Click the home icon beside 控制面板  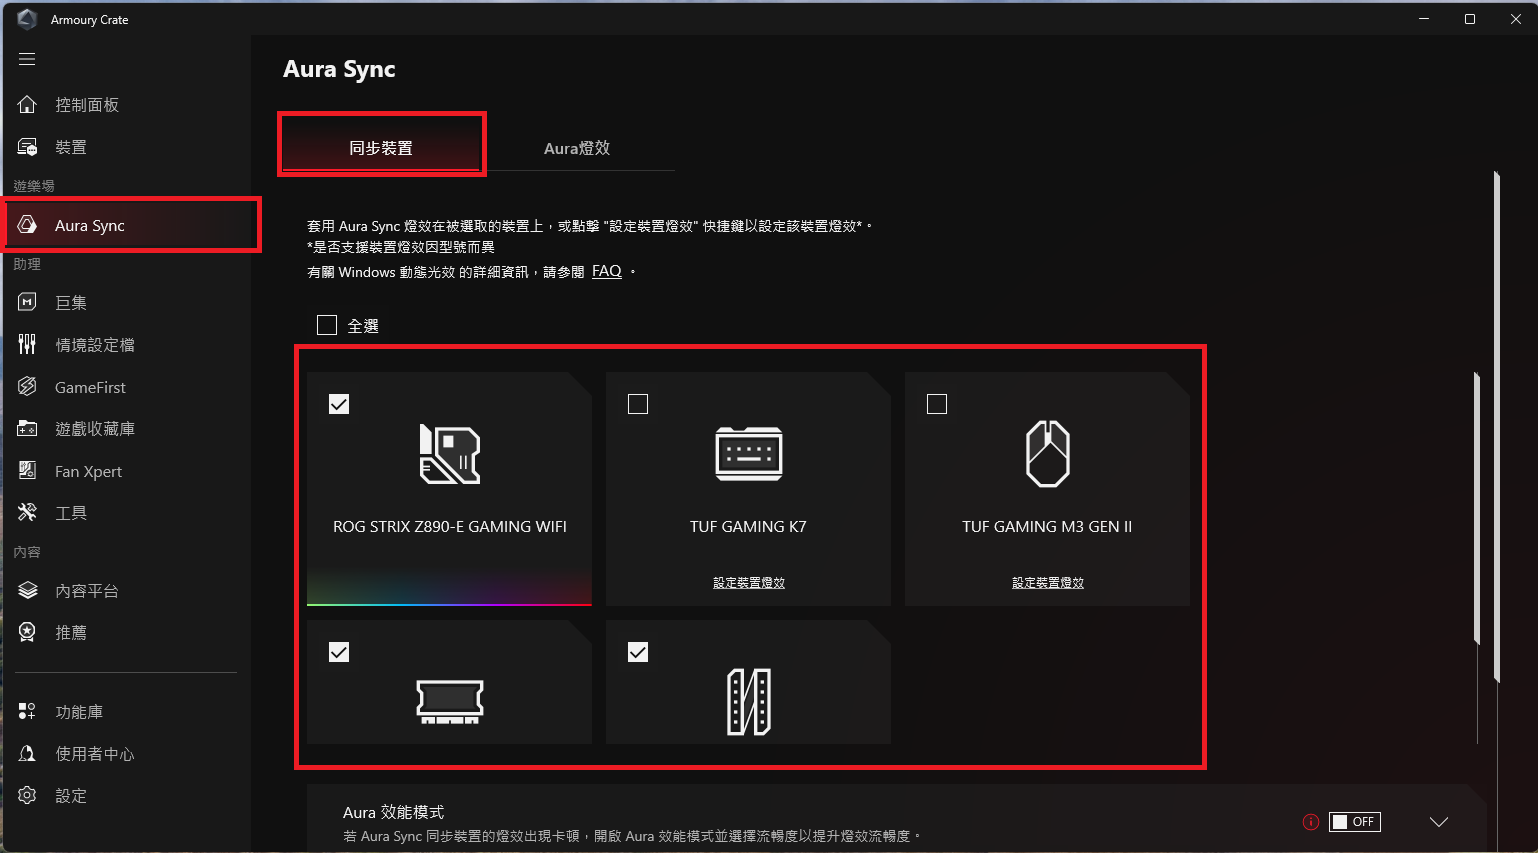(27, 104)
